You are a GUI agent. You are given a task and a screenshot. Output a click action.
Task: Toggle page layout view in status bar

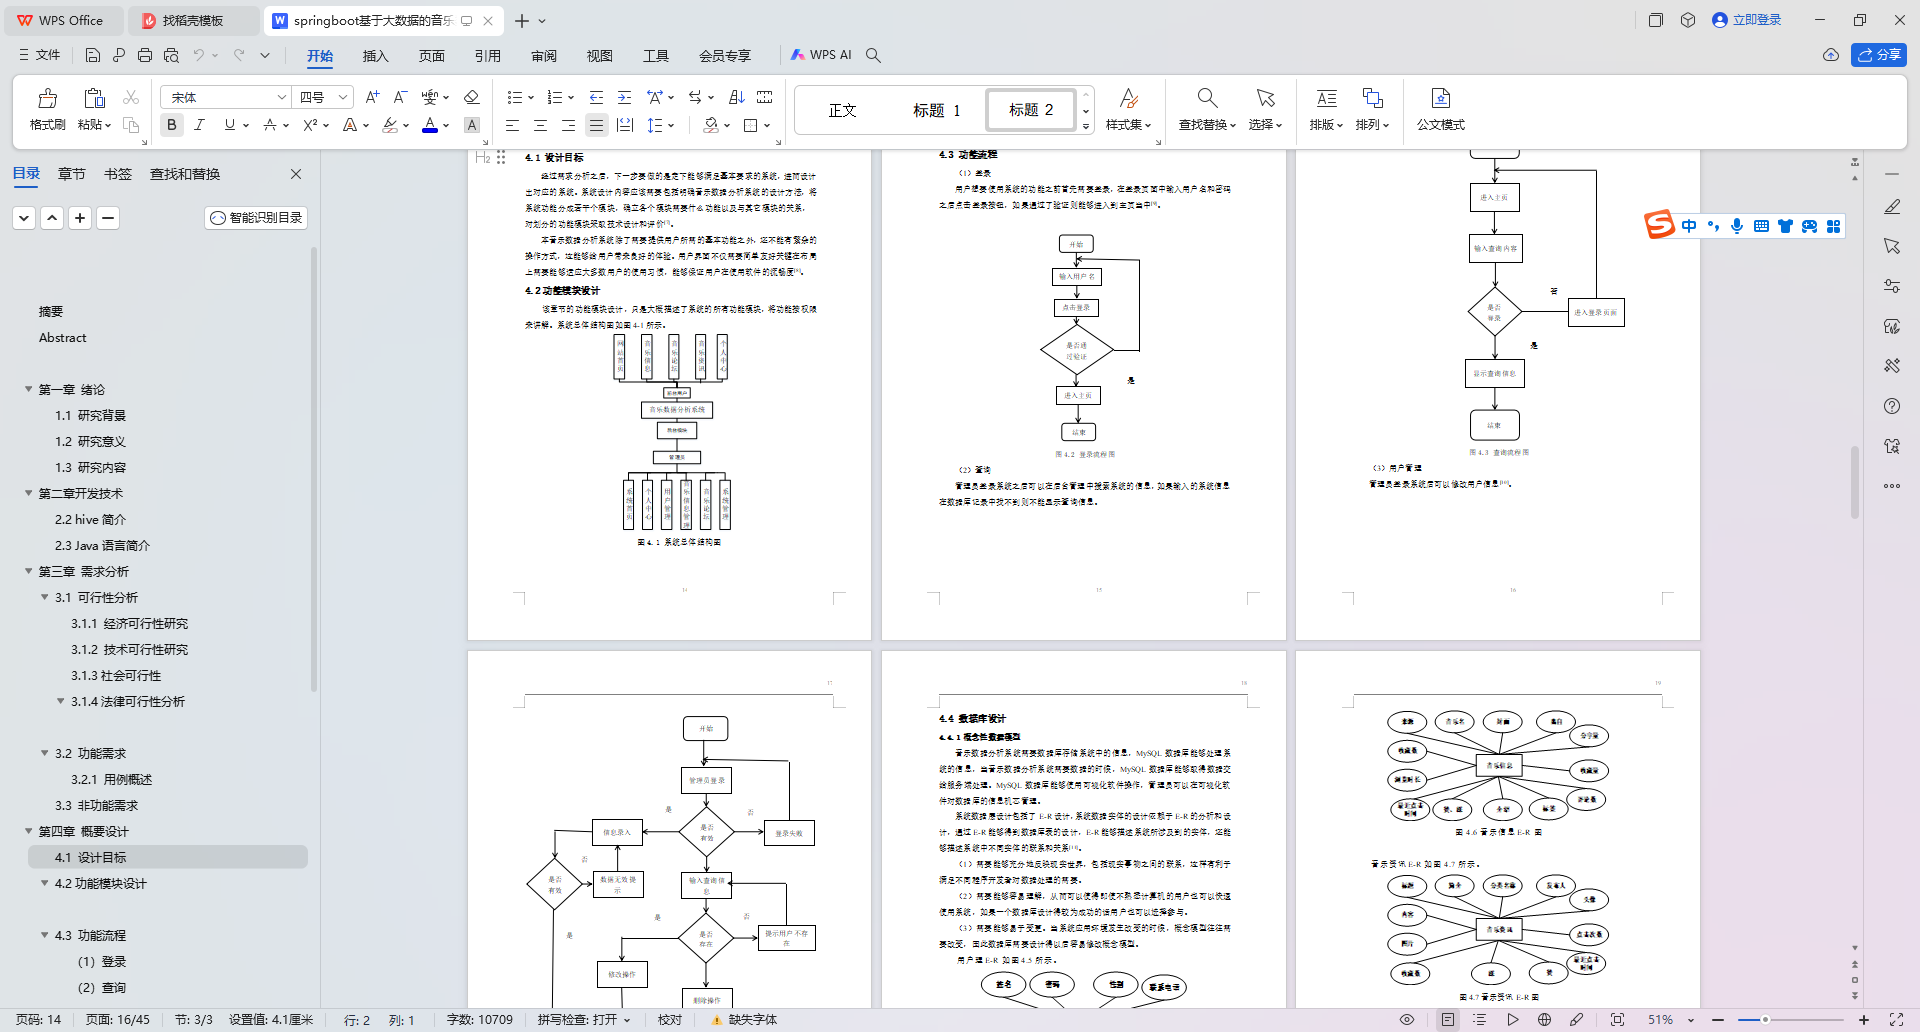[x=1447, y=1020]
